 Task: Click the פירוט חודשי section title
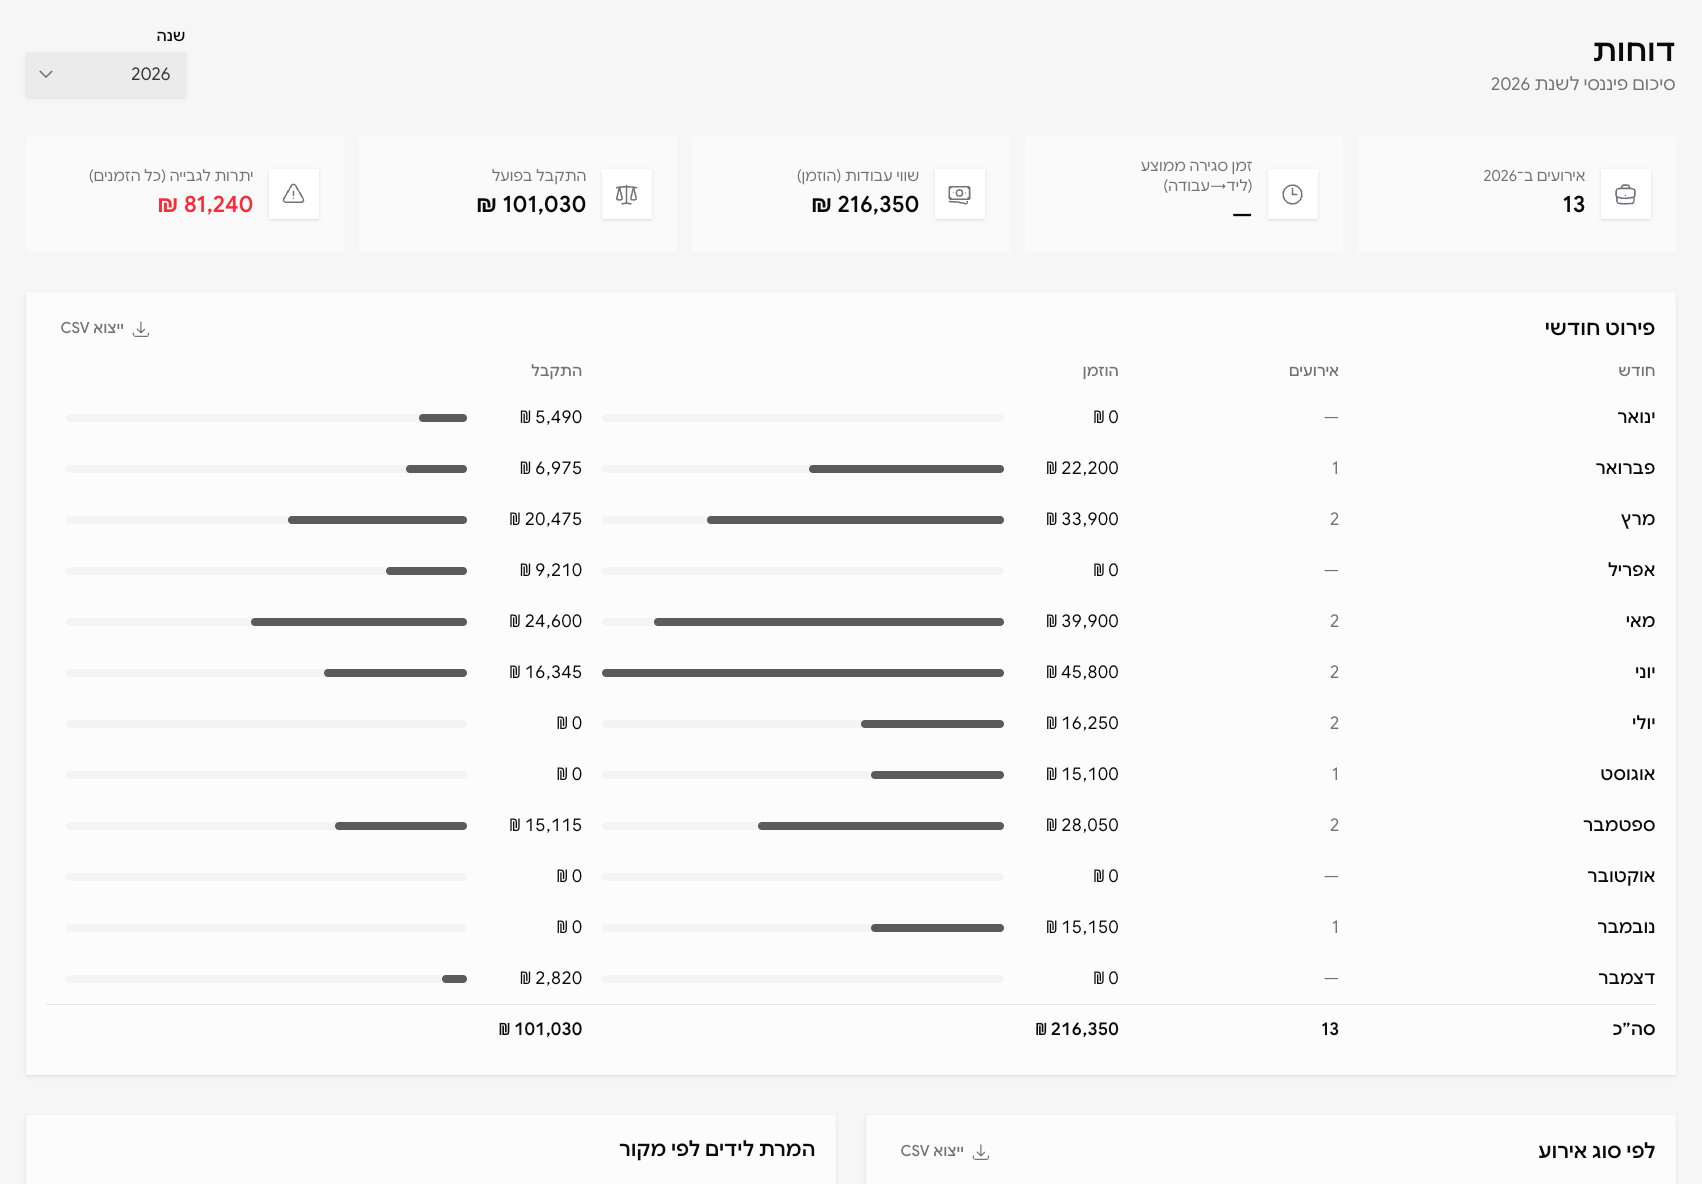1599,328
